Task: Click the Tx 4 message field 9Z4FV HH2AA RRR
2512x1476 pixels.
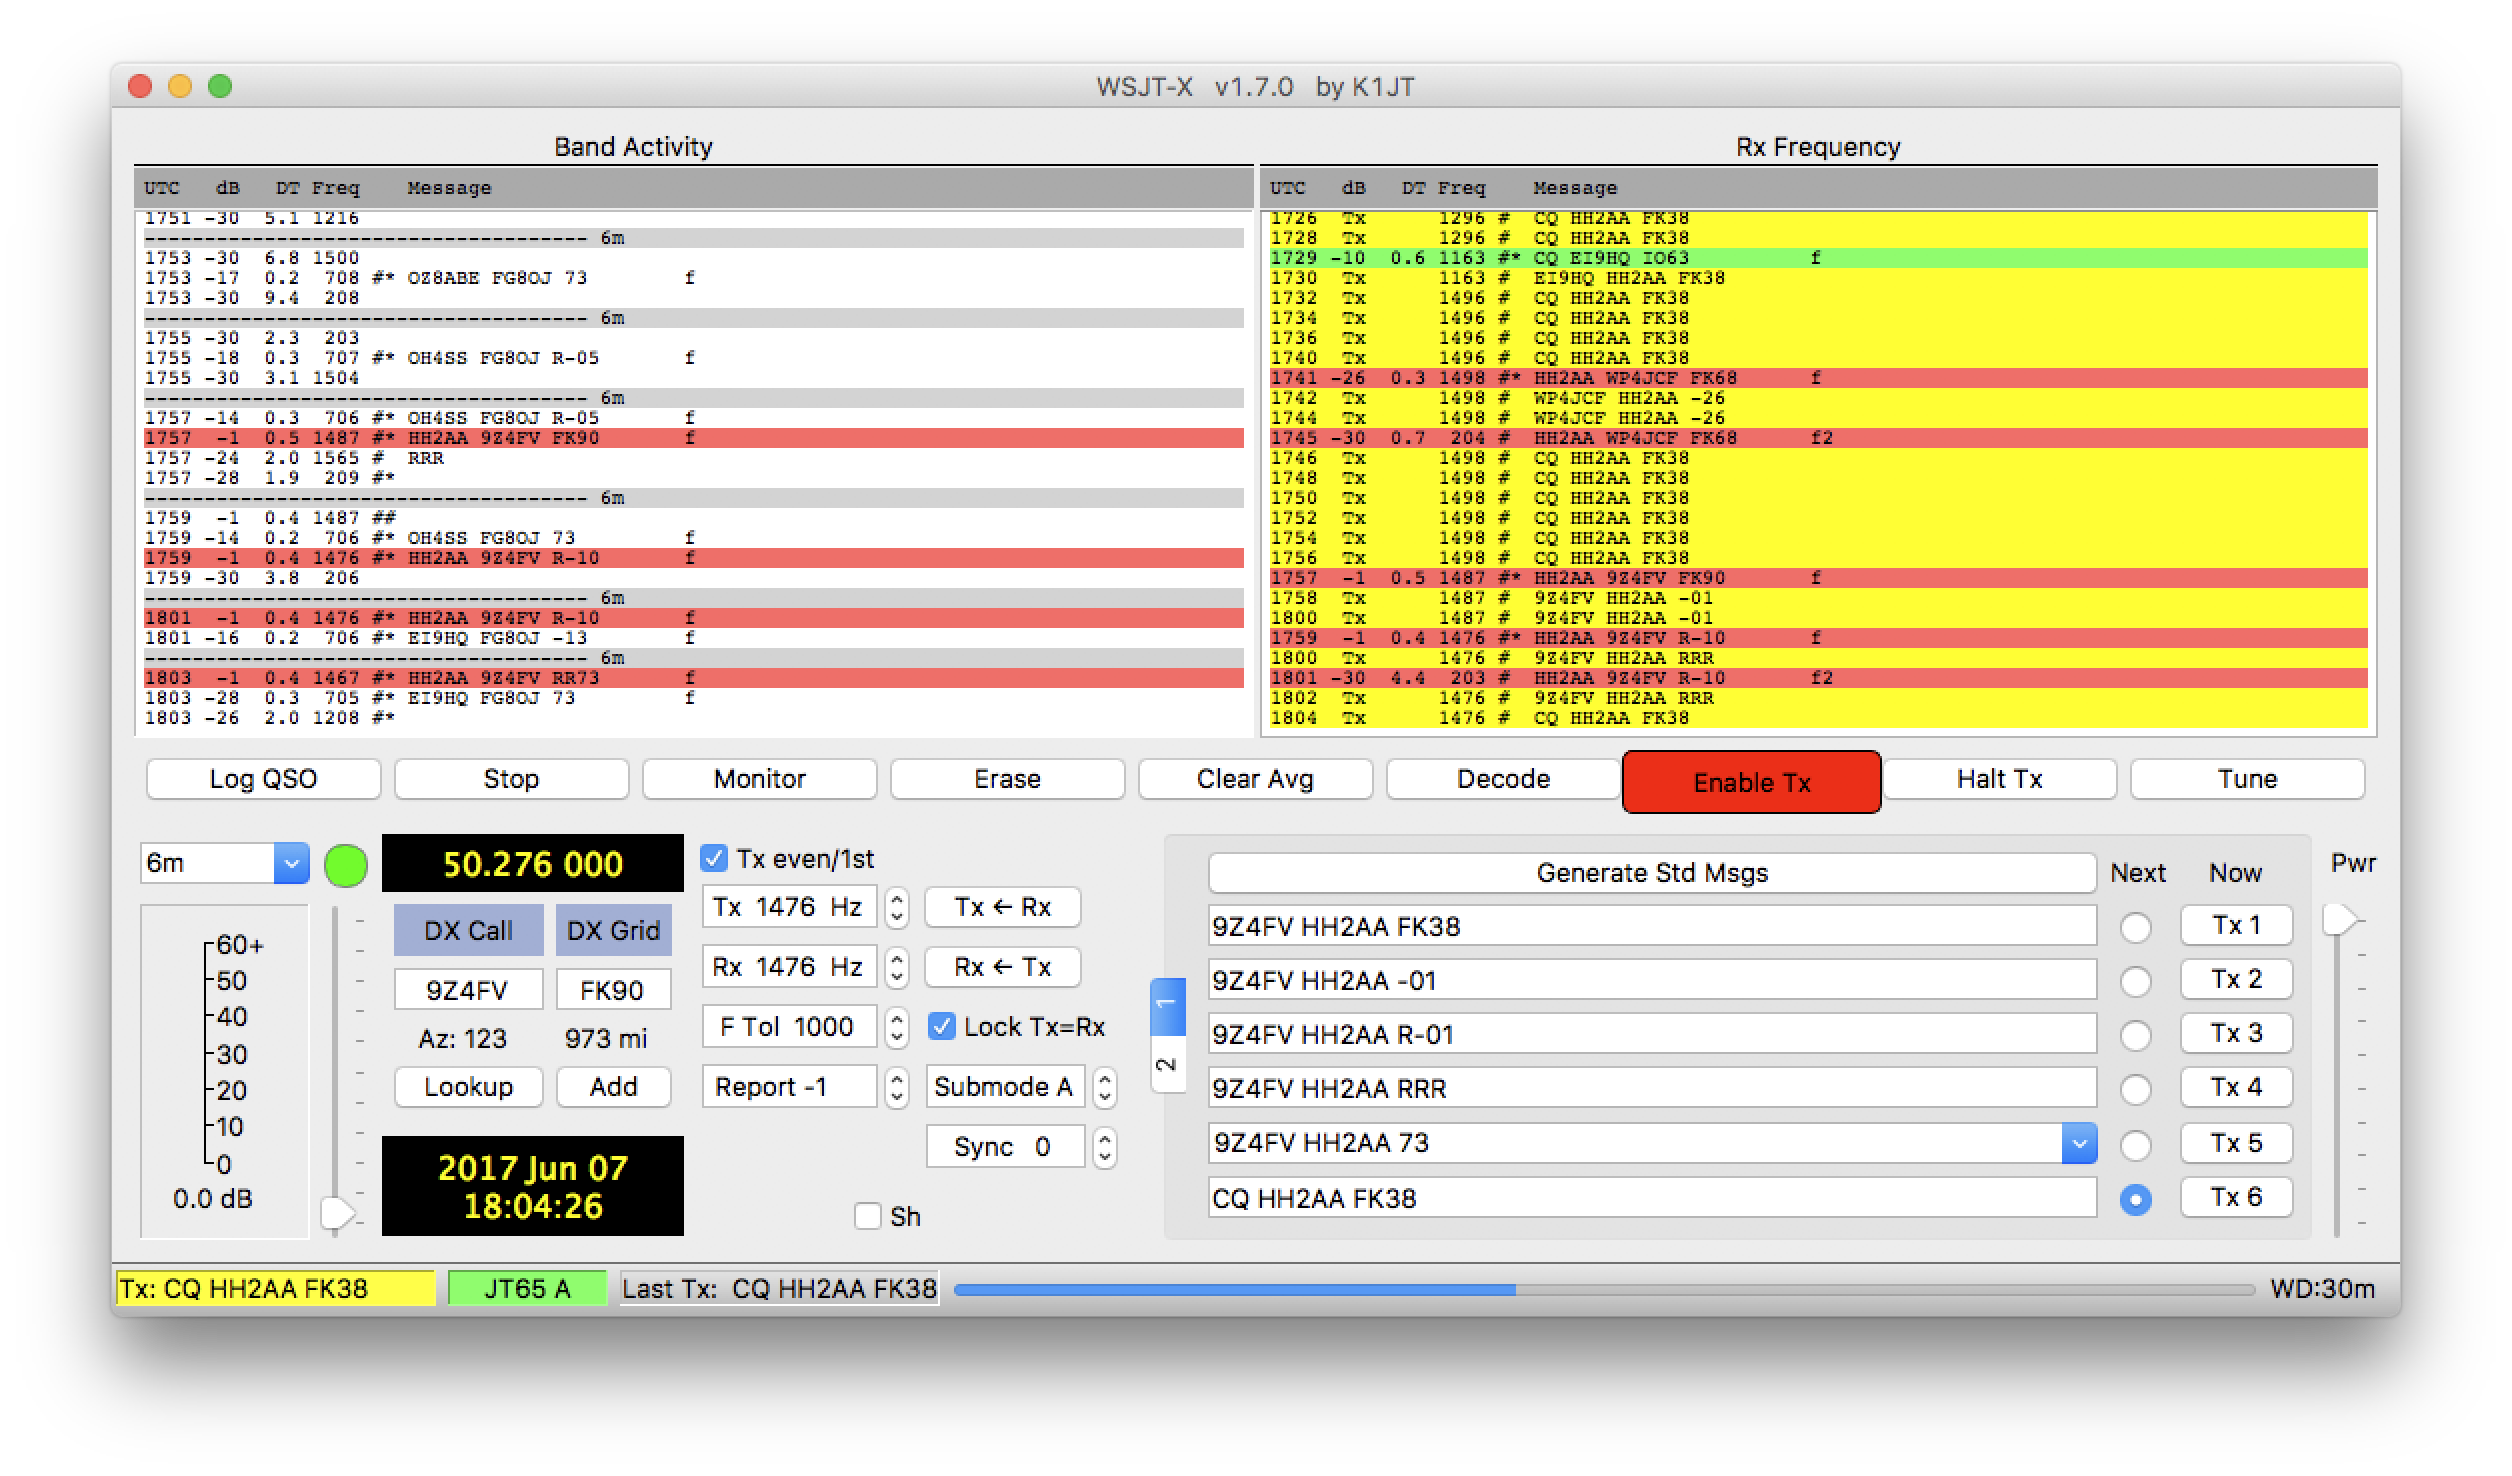Action: click(x=1652, y=1088)
